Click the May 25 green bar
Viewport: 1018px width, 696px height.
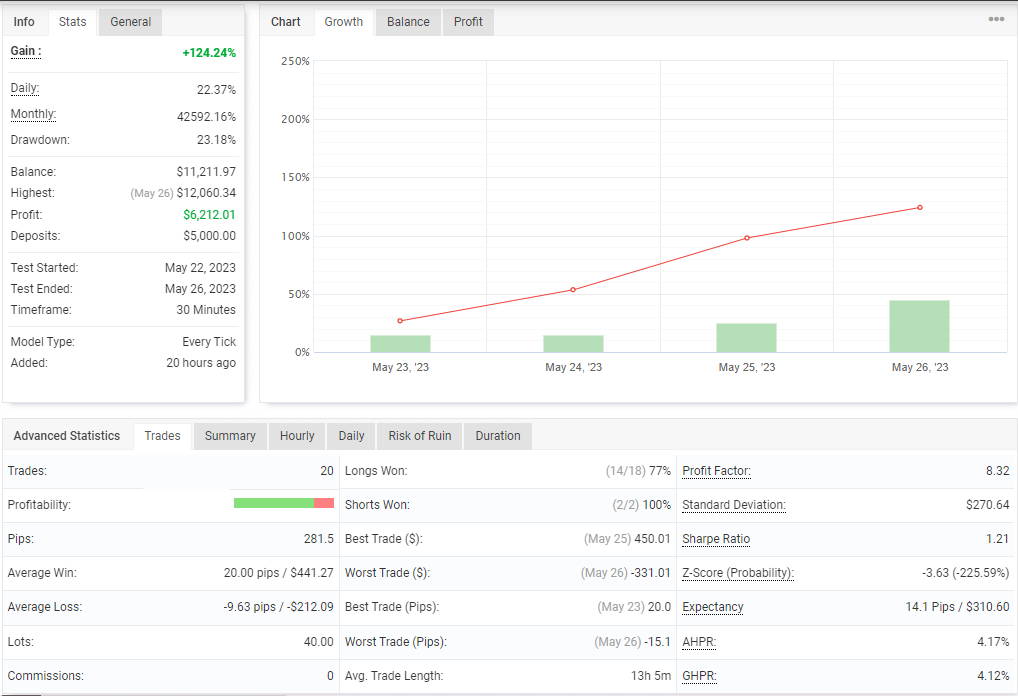[x=747, y=338]
